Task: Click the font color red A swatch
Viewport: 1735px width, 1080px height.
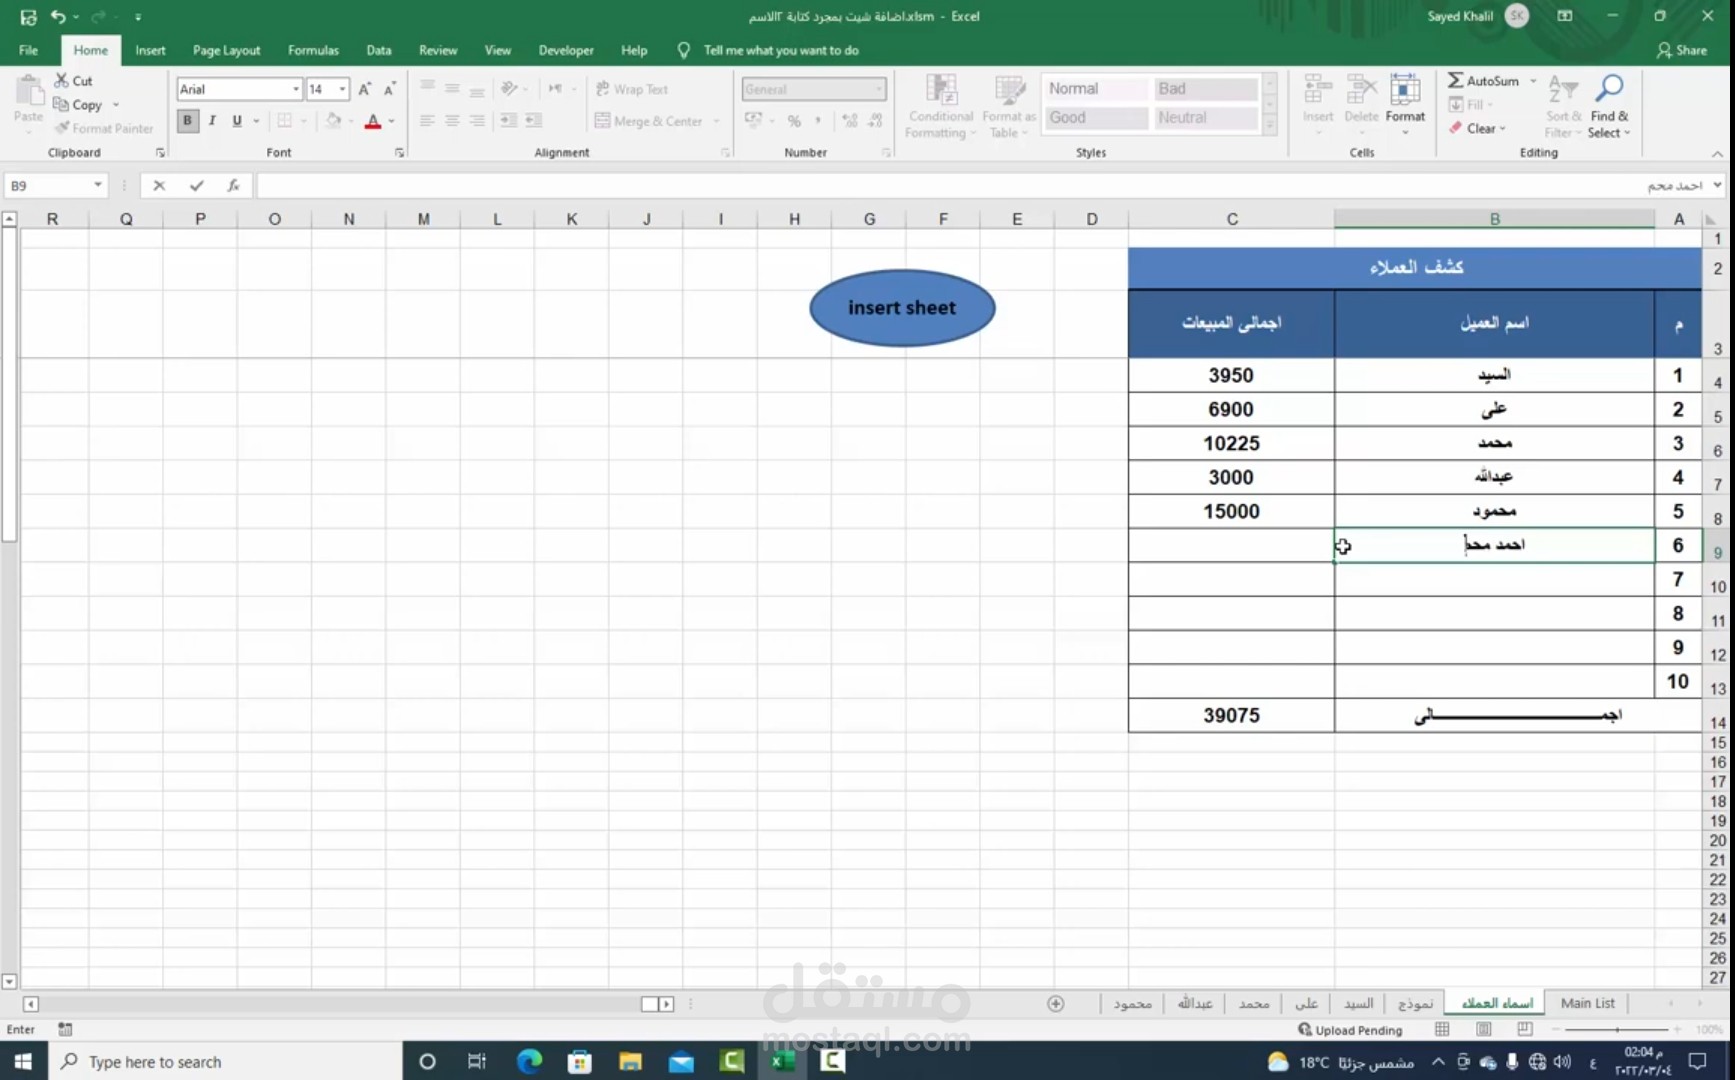Action: pyautogui.click(x=373, y=121)
